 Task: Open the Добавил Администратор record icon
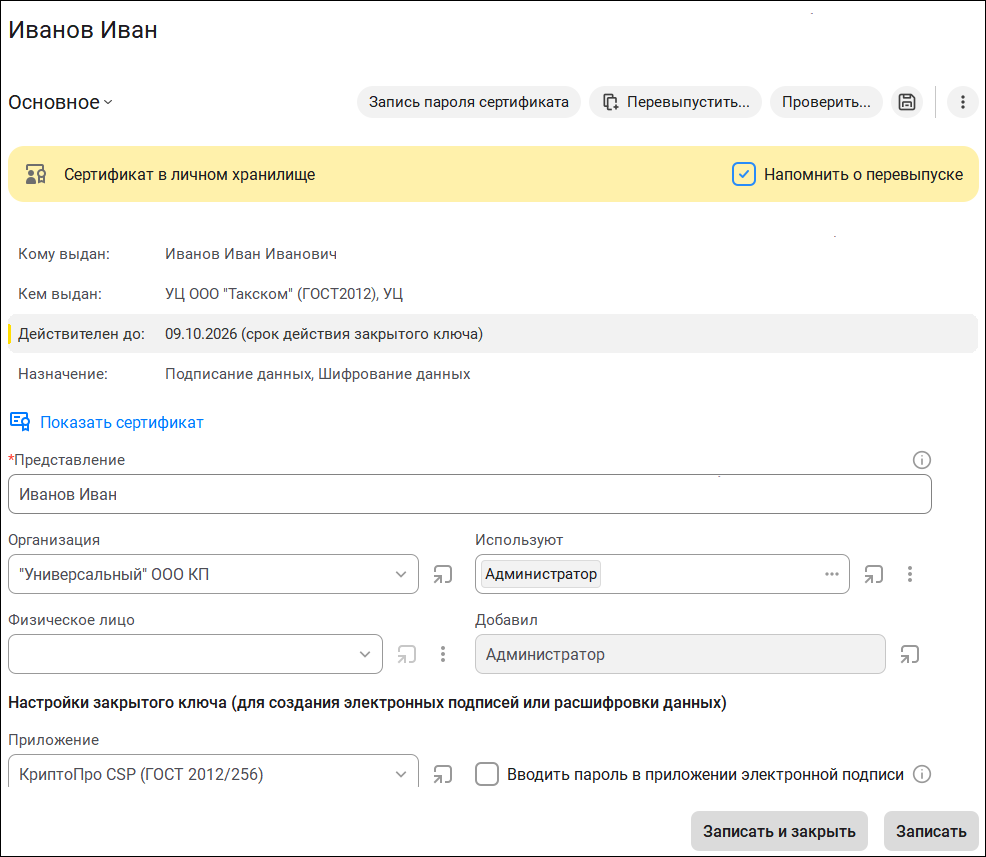909,654
